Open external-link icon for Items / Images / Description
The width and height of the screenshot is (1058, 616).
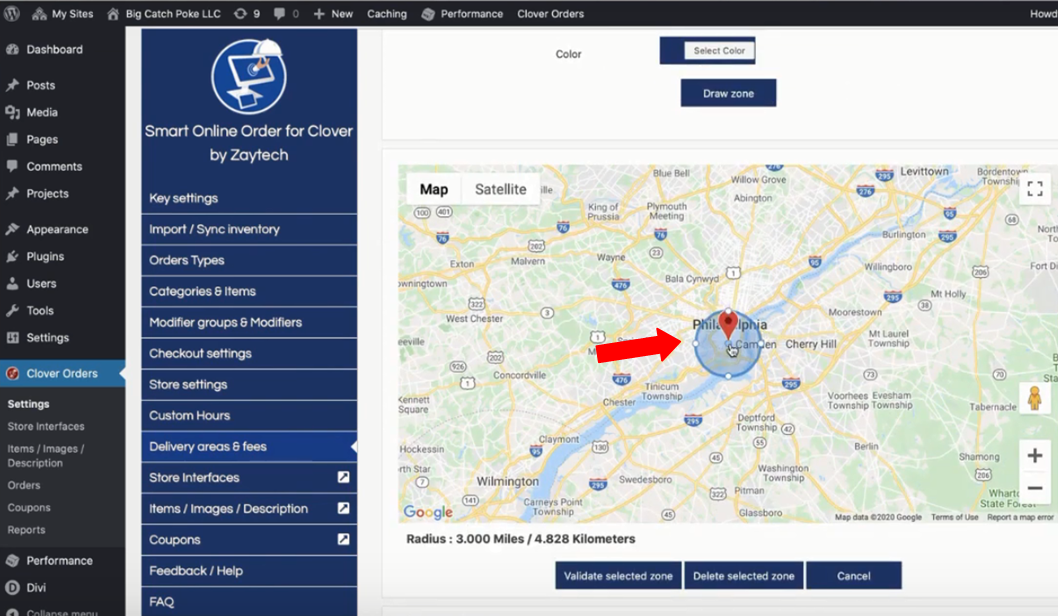coord(343,508)
